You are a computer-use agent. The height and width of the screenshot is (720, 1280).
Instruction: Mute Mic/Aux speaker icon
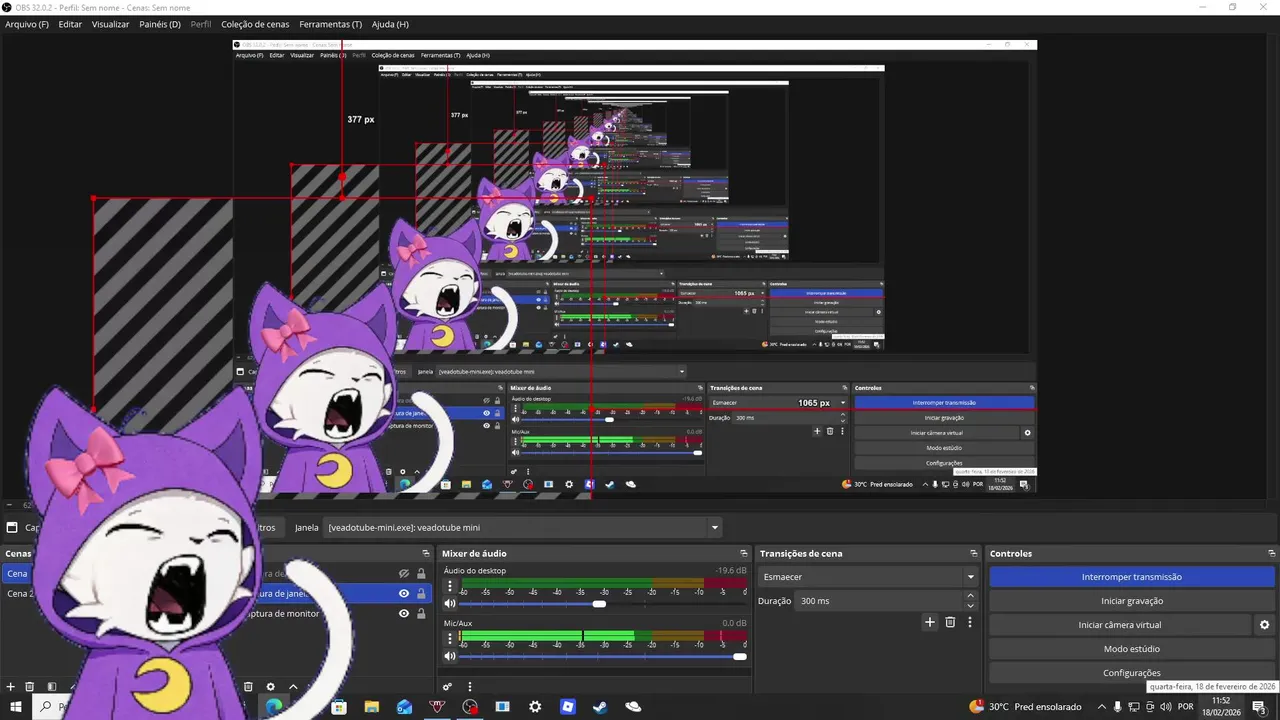pyautogui.click(x=450, y=656)
